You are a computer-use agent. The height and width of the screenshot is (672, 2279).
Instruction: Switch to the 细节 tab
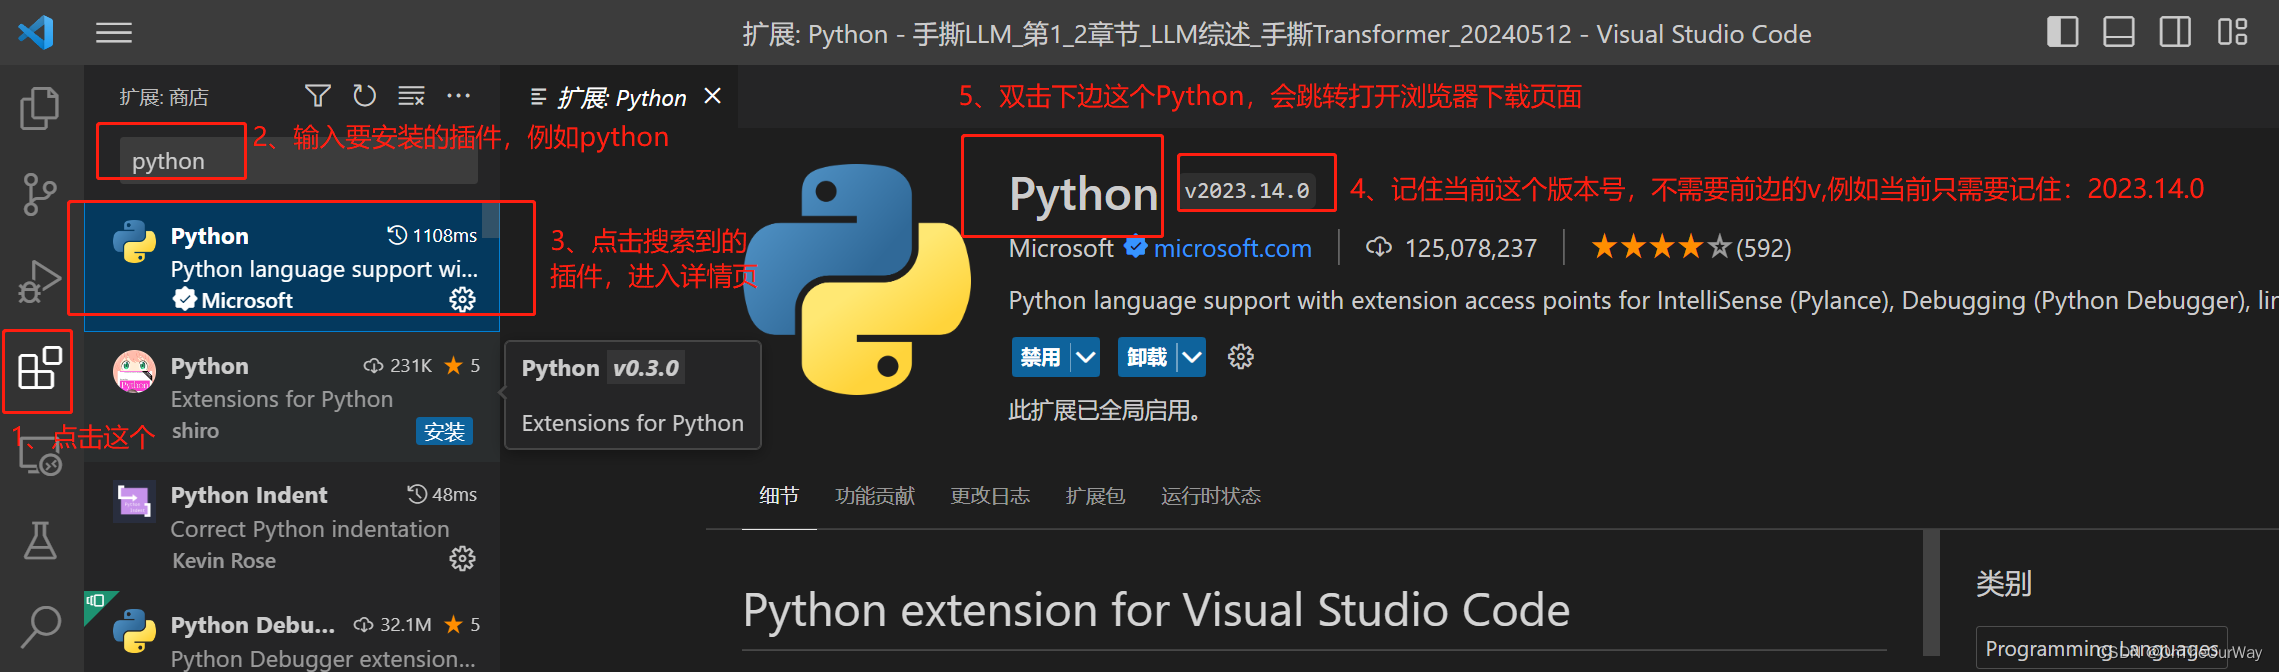click(x=779, y=496)
